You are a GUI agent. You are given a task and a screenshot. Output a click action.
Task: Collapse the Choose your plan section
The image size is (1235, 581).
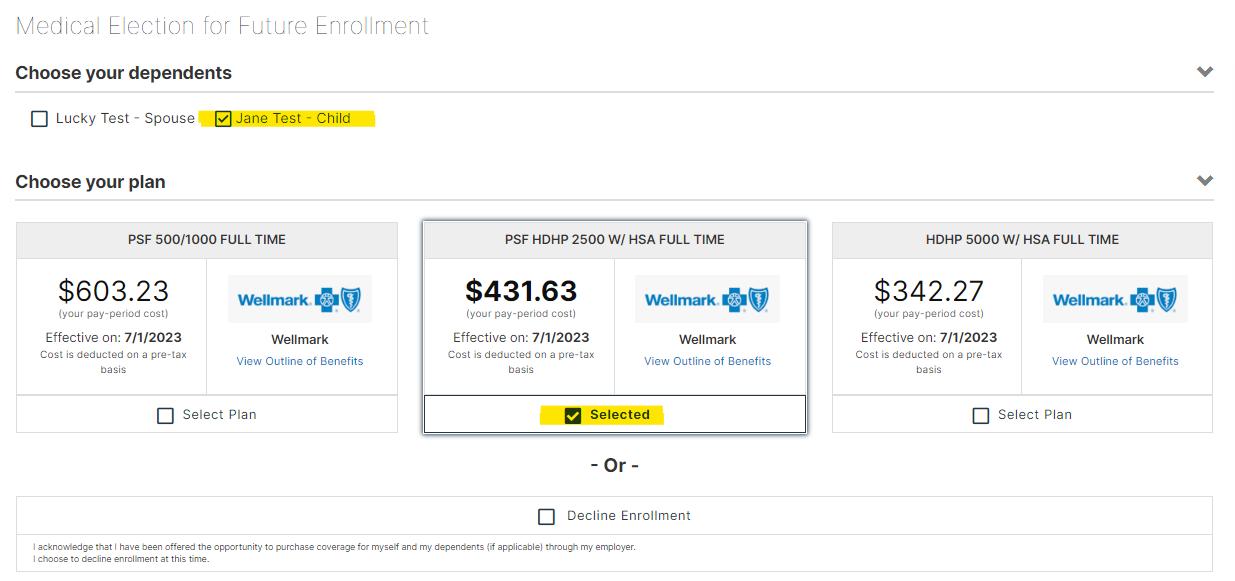pyautogui.click(x=1205, y=181)
